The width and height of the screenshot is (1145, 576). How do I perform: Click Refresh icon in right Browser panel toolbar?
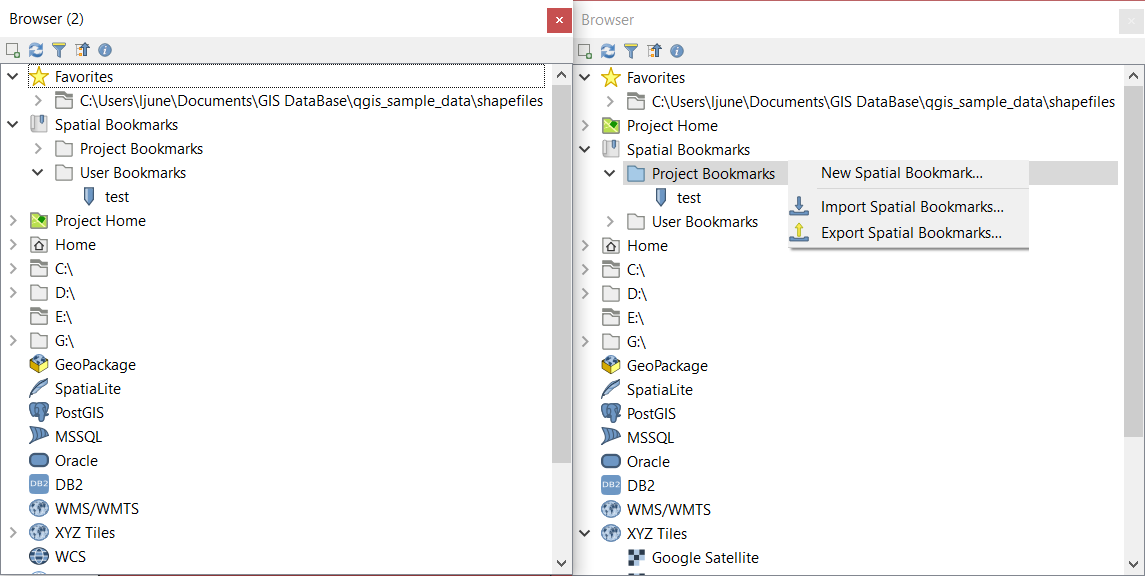pyautogui.click(x=608, y=51)
